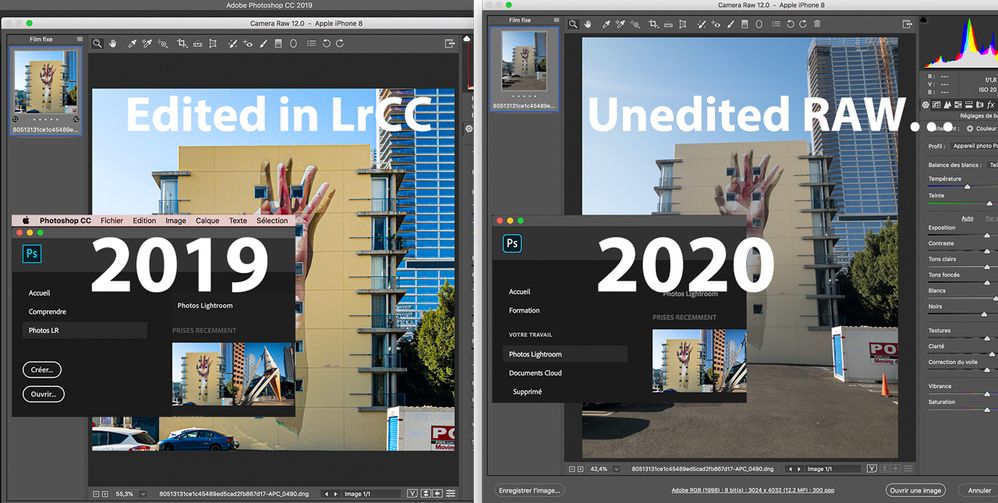This screenshot has height=503, width=998.
Task: Toggle full screen mode in right window
Action: tap(908, 24)
